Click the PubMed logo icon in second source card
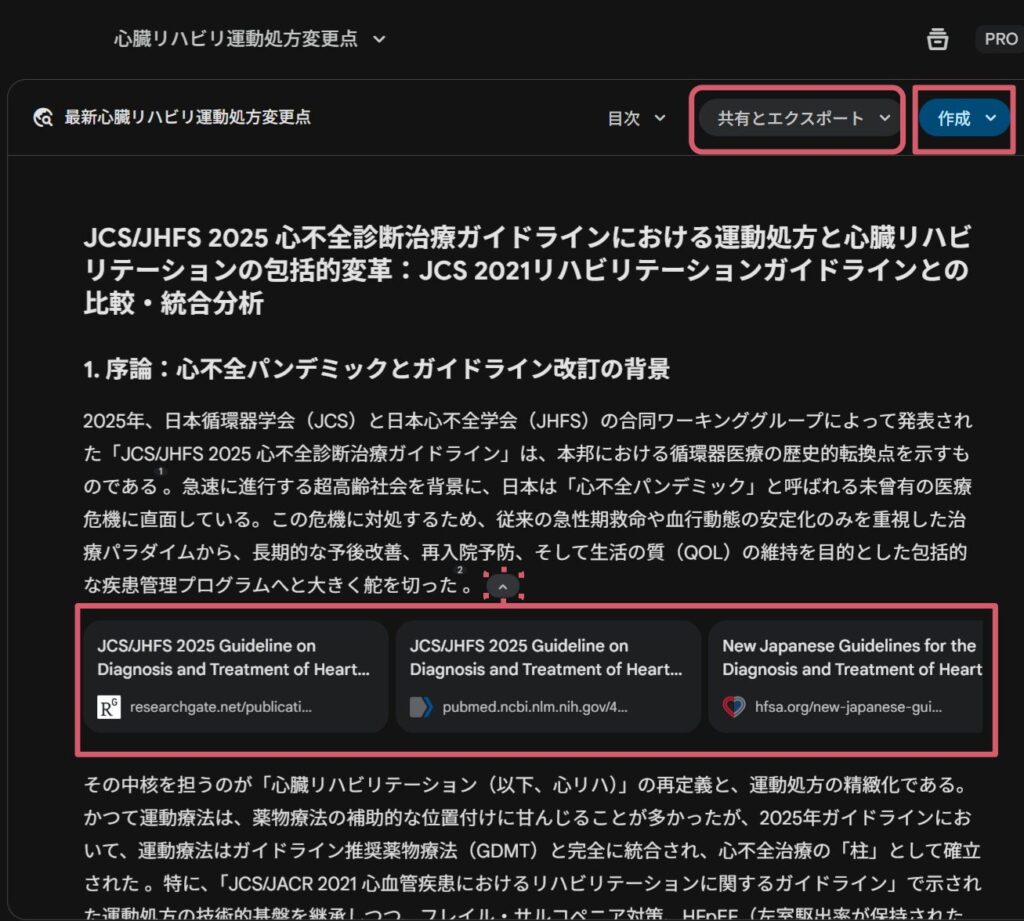 point(421,707)
